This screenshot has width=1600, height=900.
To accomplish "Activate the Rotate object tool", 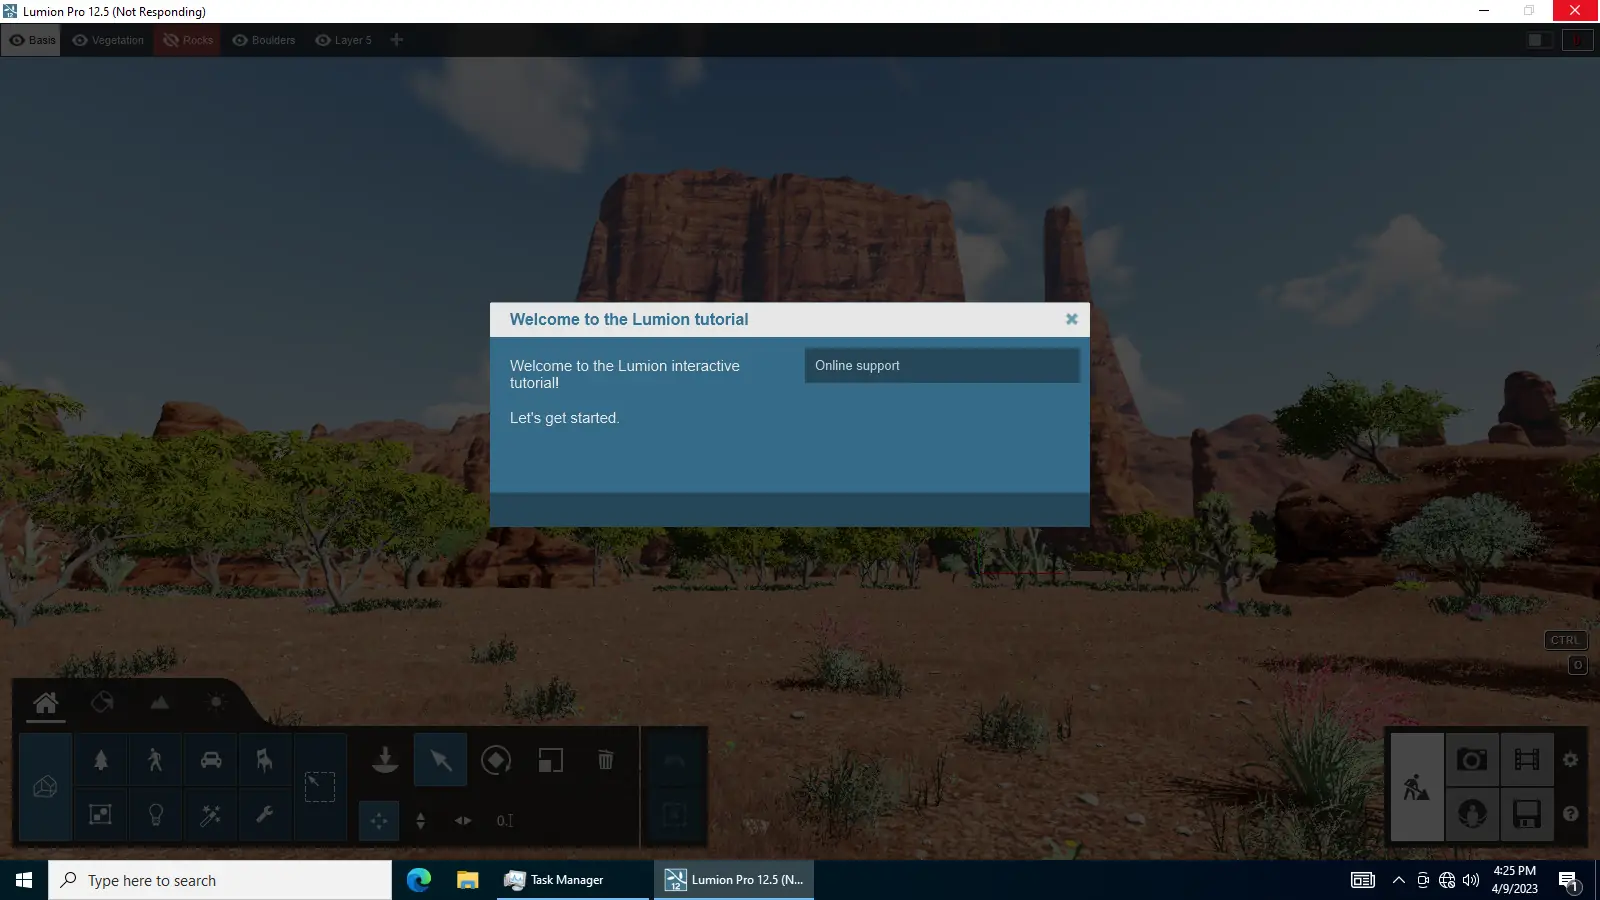I will pos(496,760).
